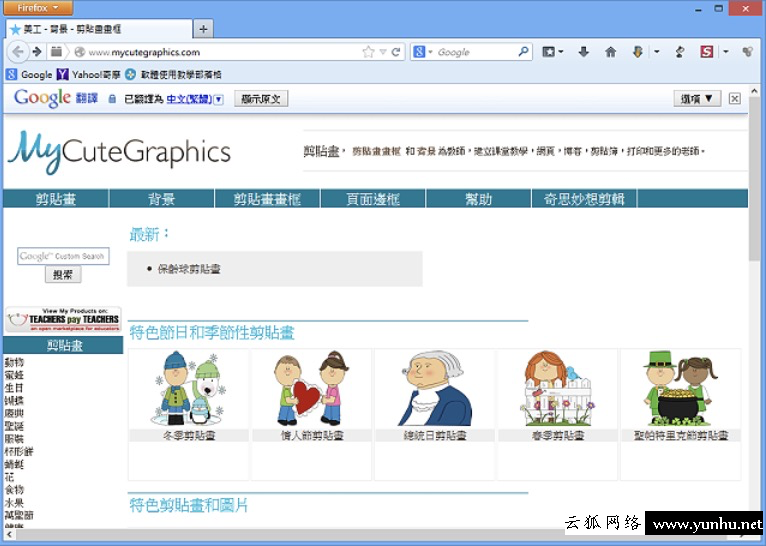Click the 顯示原文 show original button

261,99
